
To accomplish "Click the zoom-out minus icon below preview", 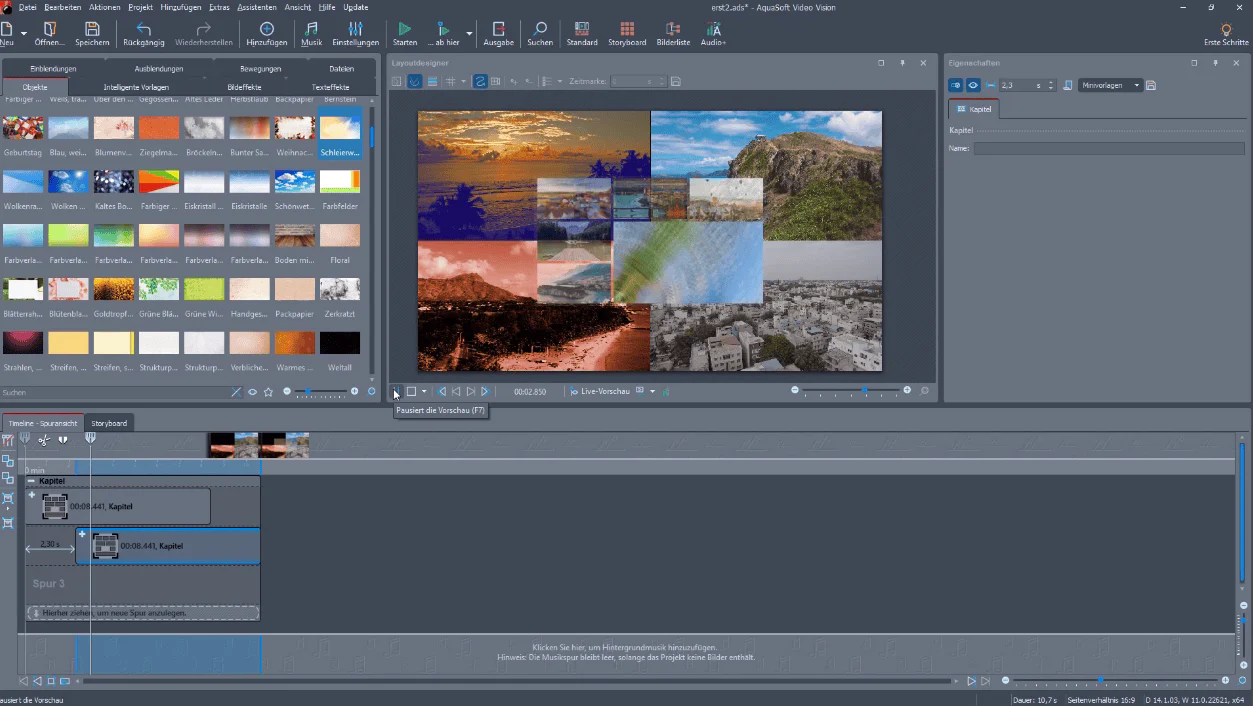I will coord(795,390).
